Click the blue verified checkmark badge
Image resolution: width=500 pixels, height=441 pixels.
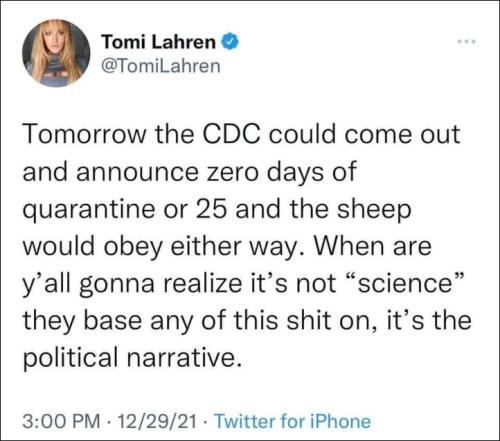pos(230,42)
